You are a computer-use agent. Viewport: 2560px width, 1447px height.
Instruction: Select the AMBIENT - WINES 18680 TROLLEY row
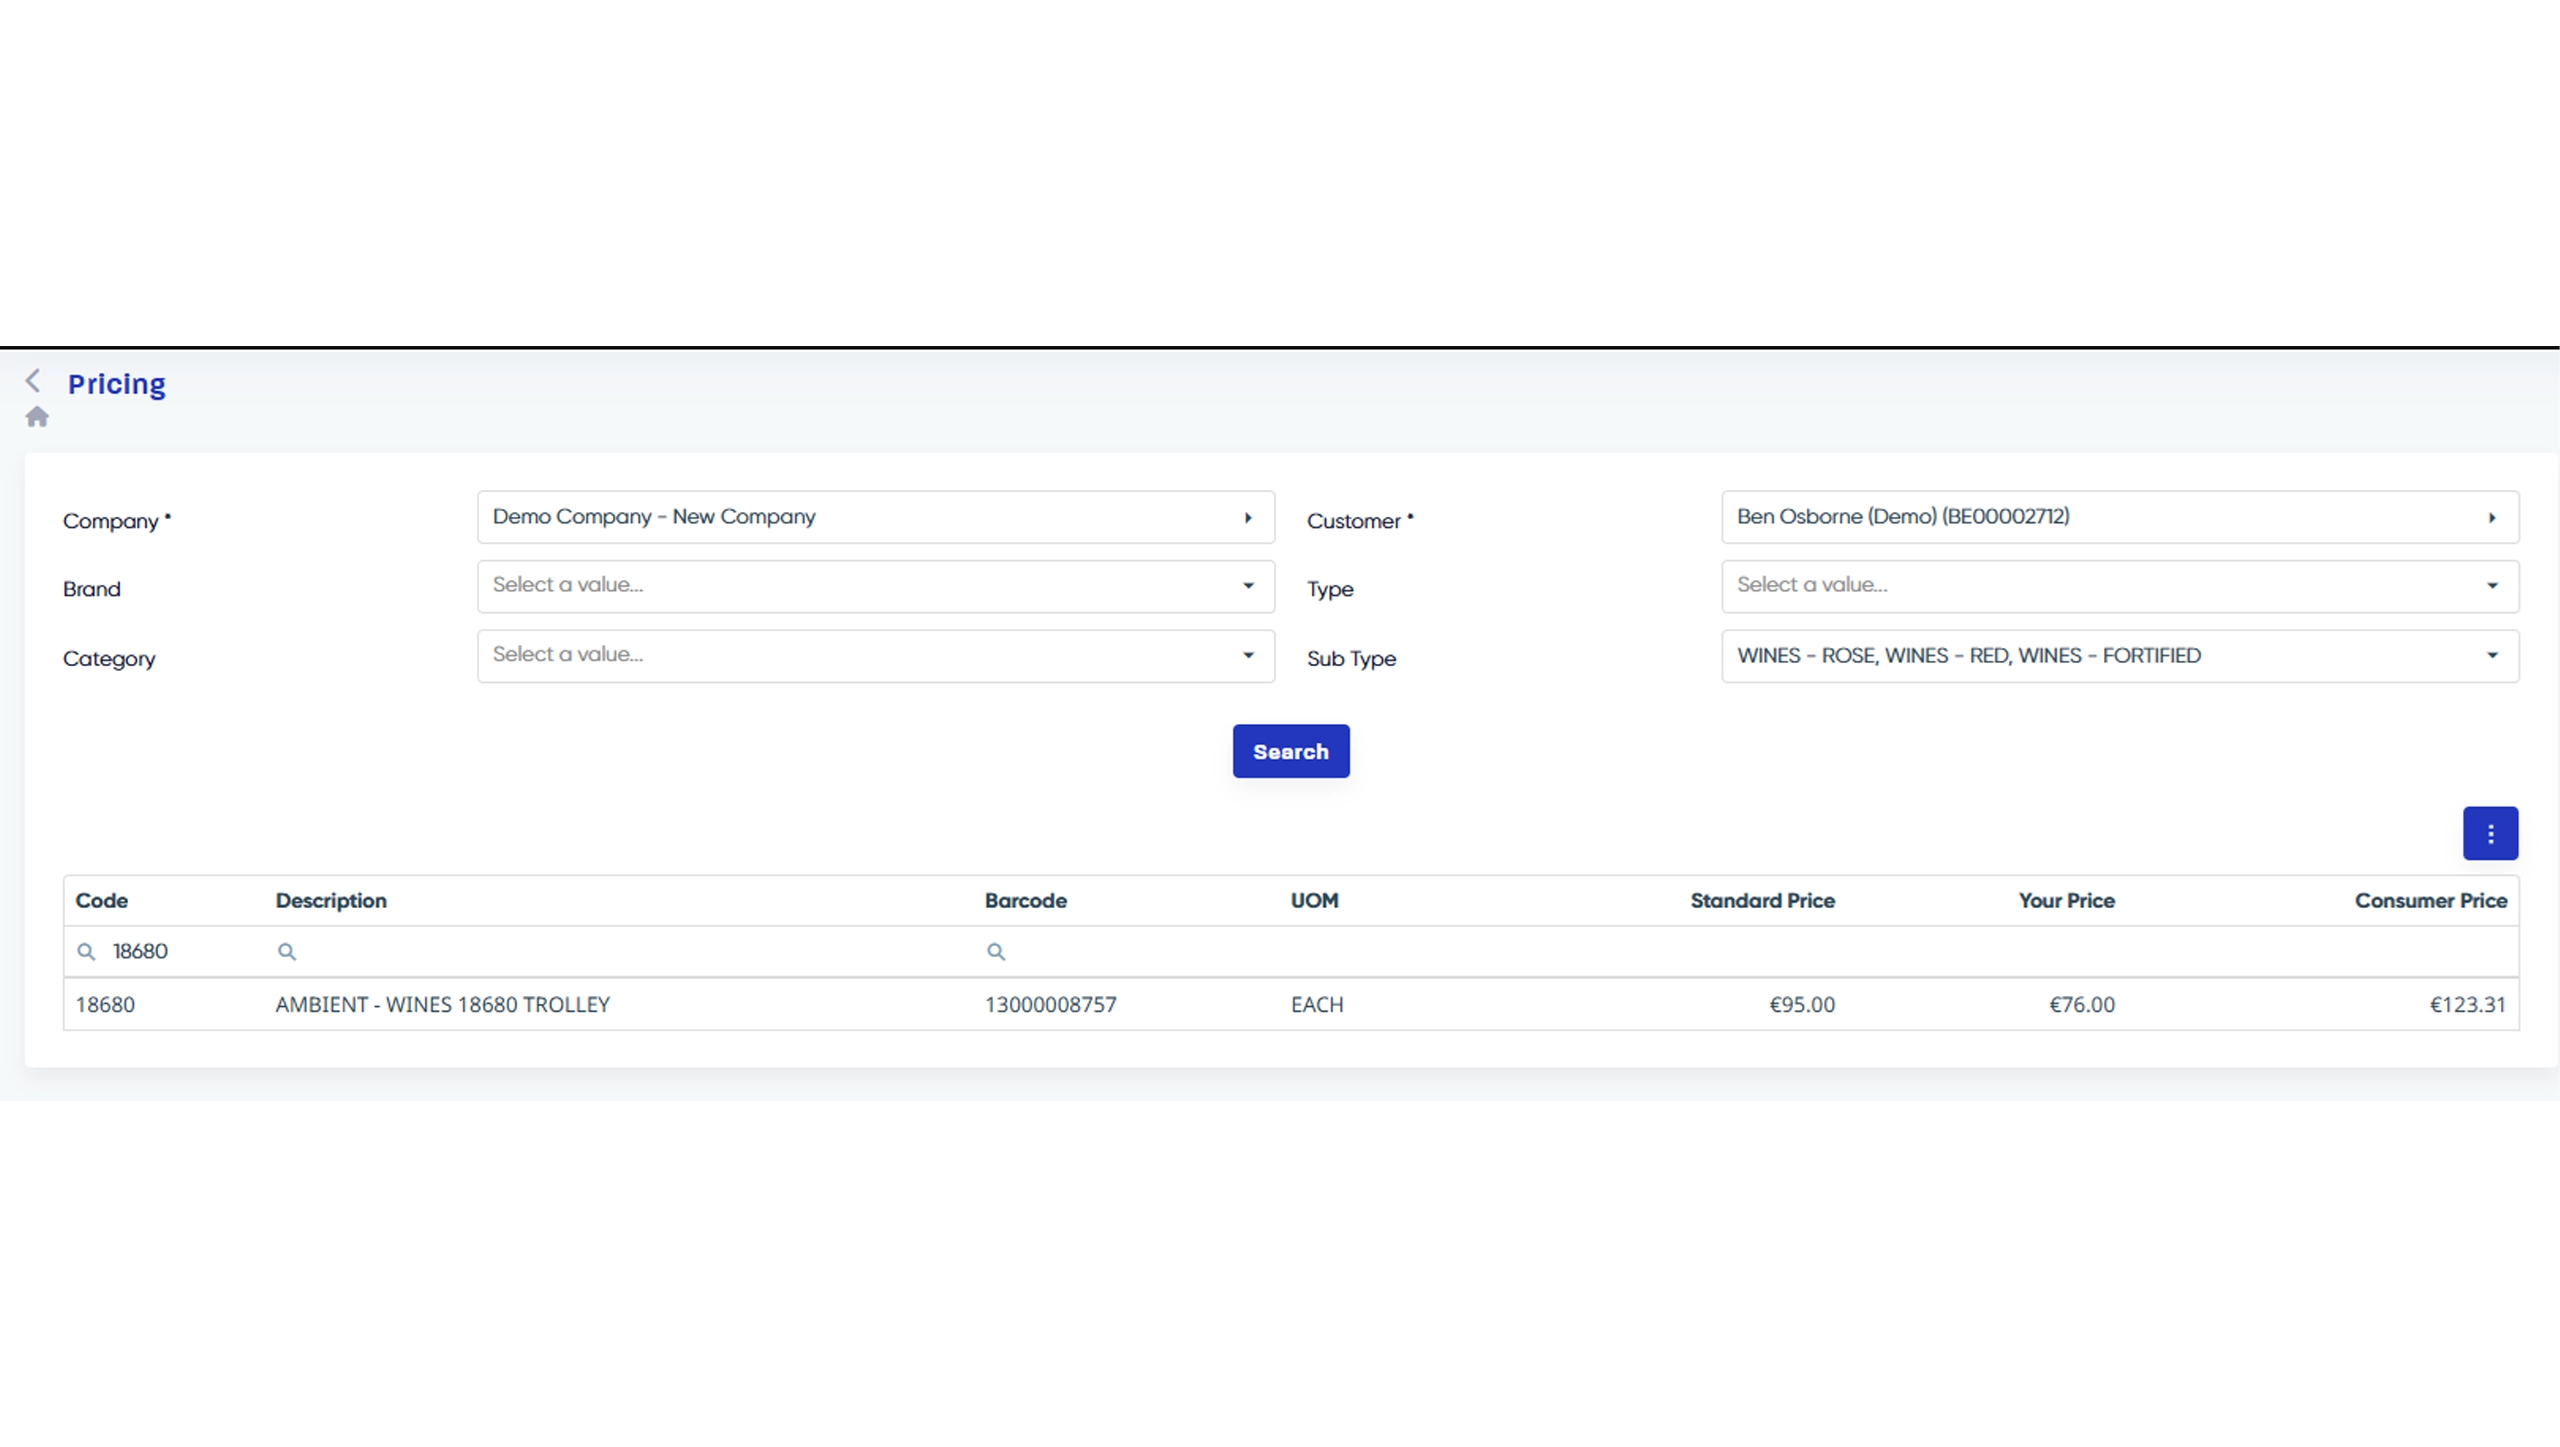[443, 1005]
